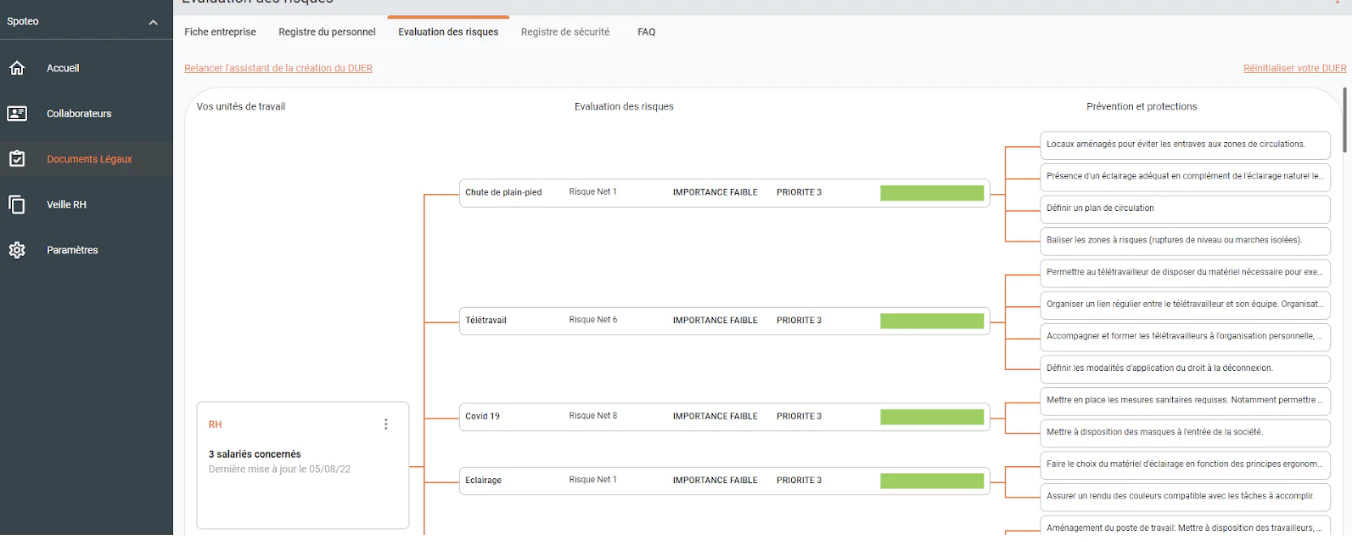Click the Documents Légaux clipboard icon
The height and width of the screenshot is (542, 1352).
pyautogui.click(x=17, y=159)
